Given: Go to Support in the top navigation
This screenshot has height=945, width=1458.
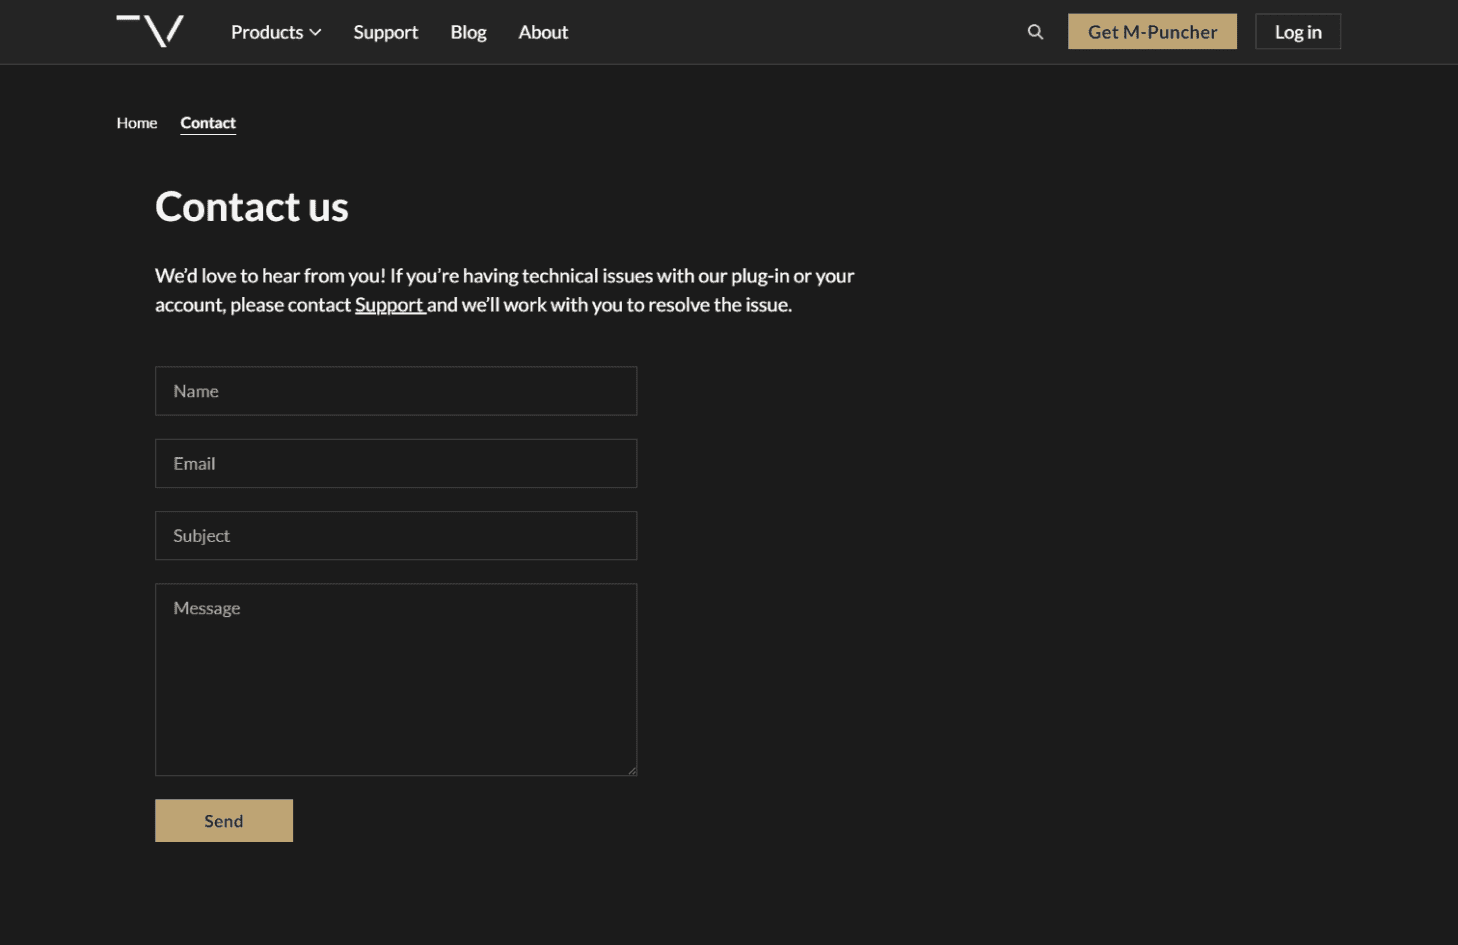Looking at the screenshot, I should [x=385, y=32].
